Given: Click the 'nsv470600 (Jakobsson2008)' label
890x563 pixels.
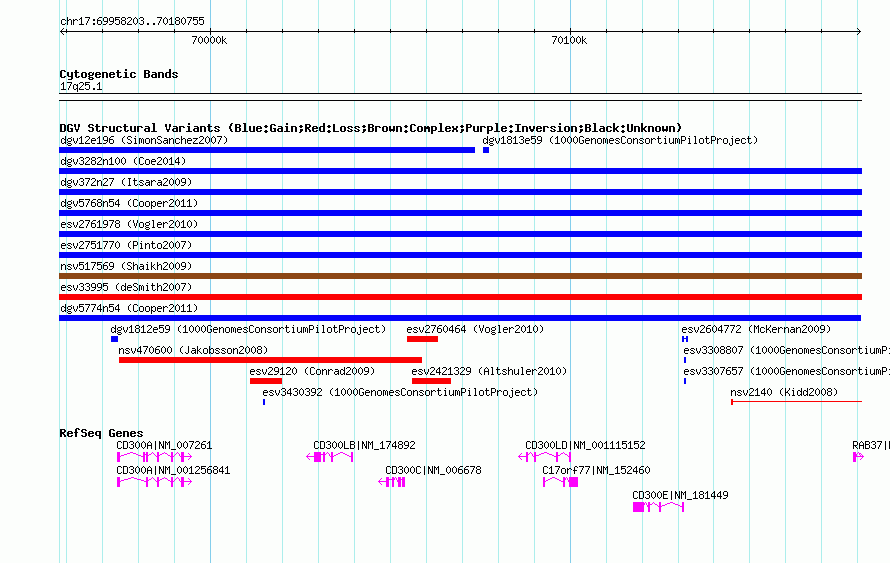Looking at the screenshot, I should pyautogui.click(x=193, y=350).
